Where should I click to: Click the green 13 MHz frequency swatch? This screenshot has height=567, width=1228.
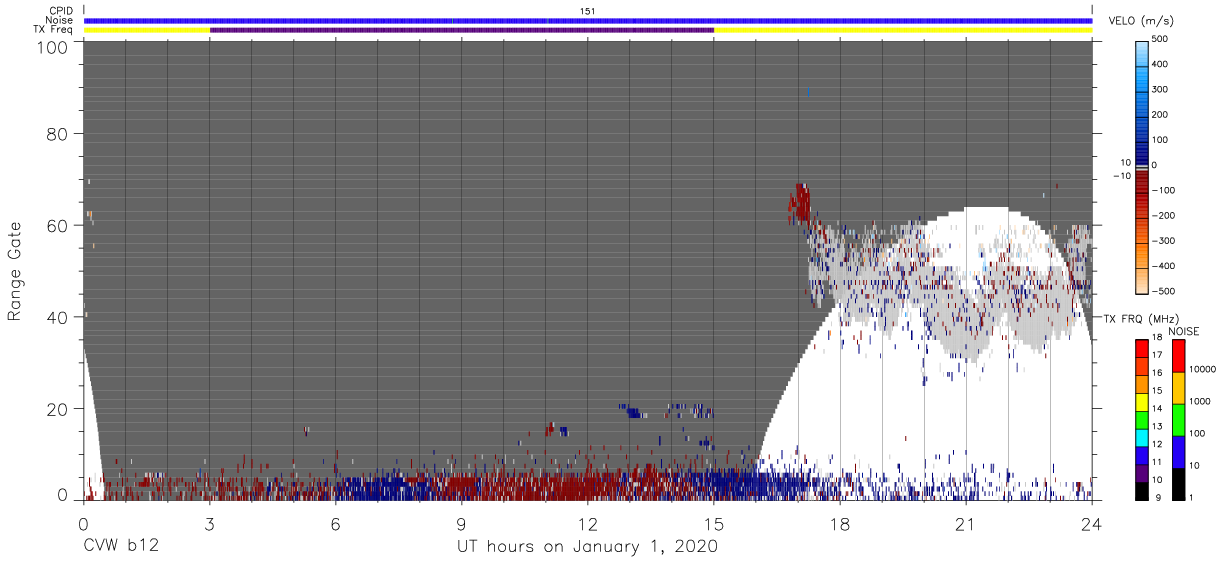tap(1142, 419)
